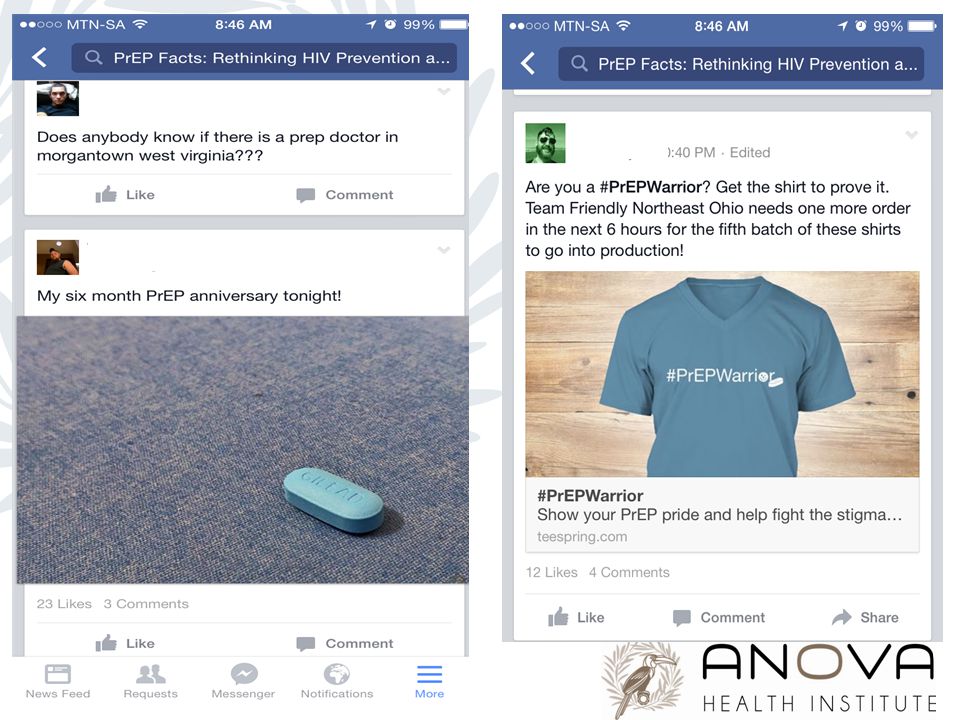Viewport: 960px width, 720px height.
Task: Share the PrEPWarrior shirt post
Action: [x=865, y=617]
